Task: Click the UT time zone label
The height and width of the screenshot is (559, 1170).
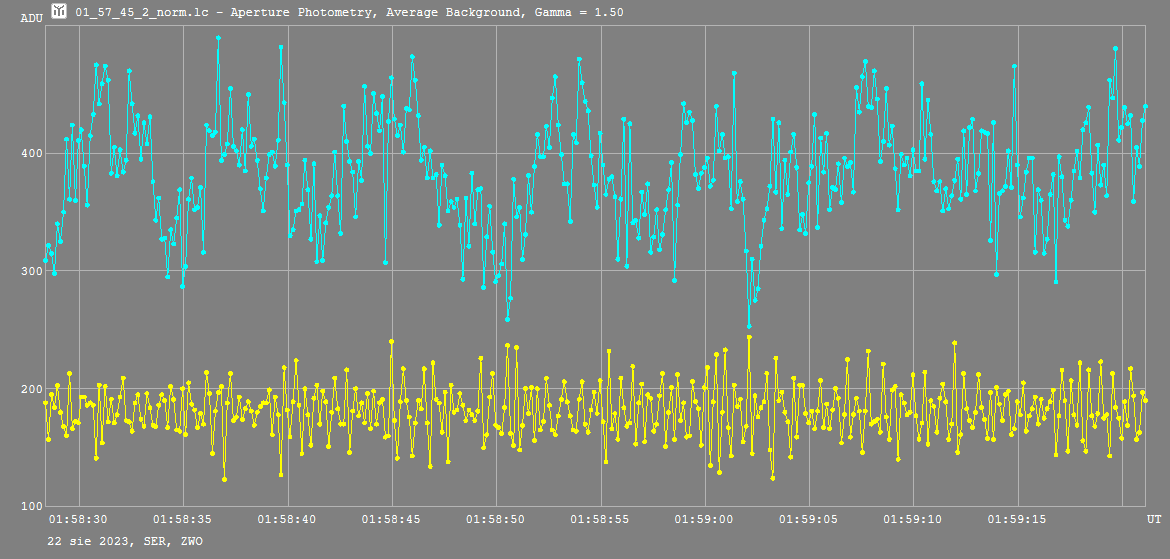Action: 1154,519
